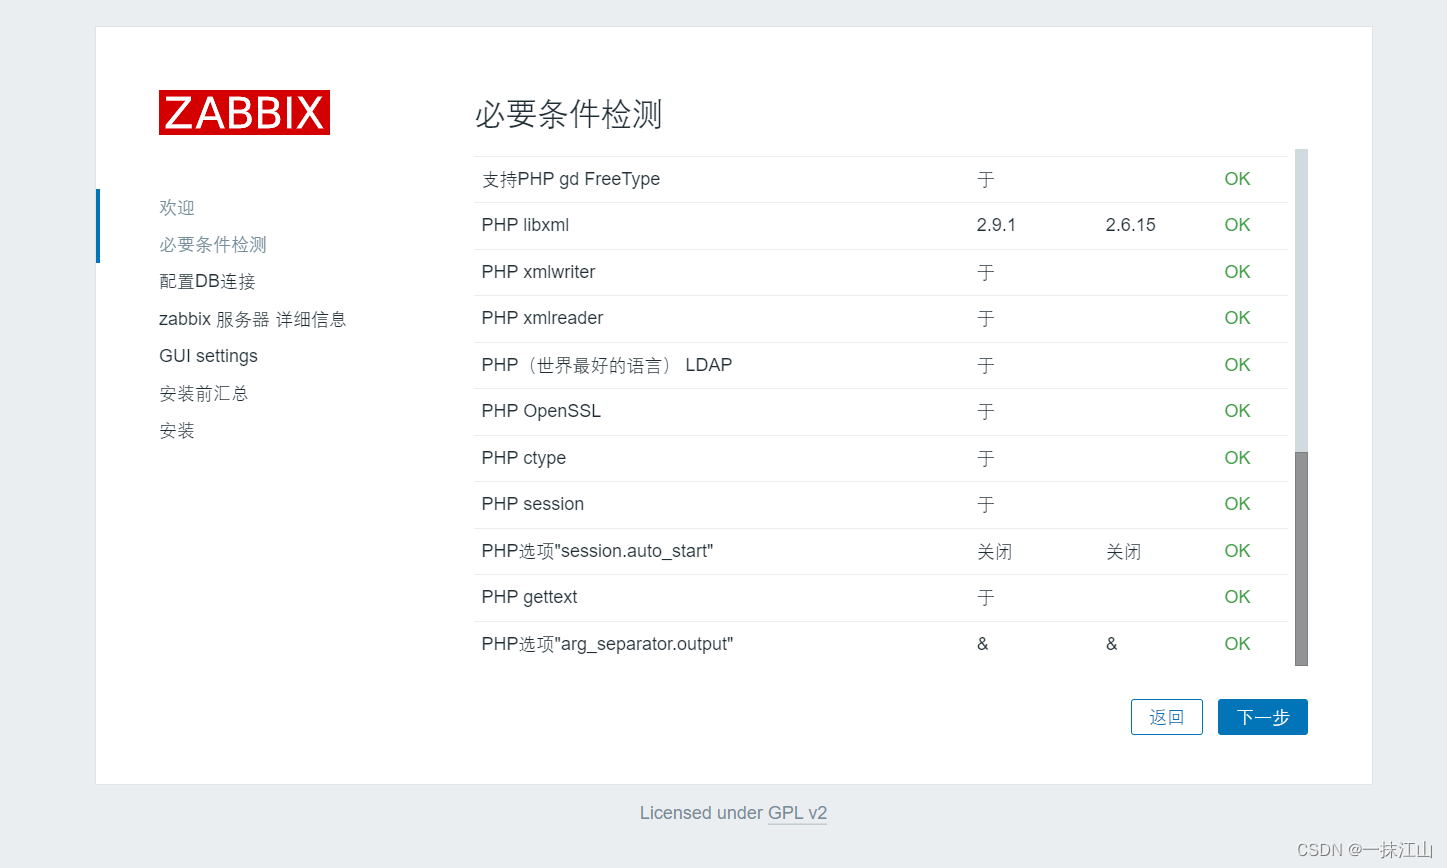Click OK status in PHP OpenSSL row

(x=1237, y=411)
